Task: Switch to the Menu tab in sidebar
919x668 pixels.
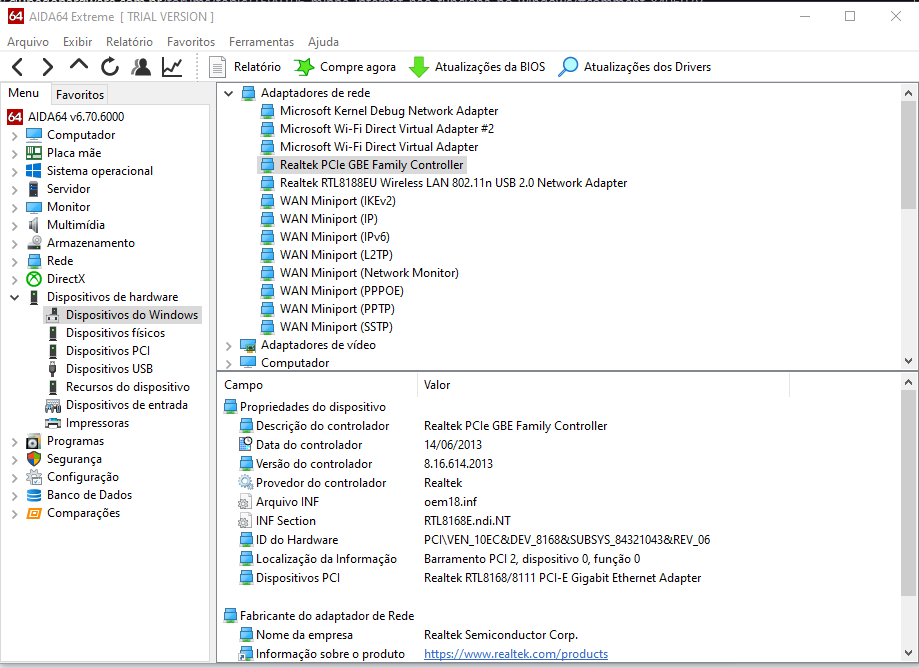Action: coord(23,93)
